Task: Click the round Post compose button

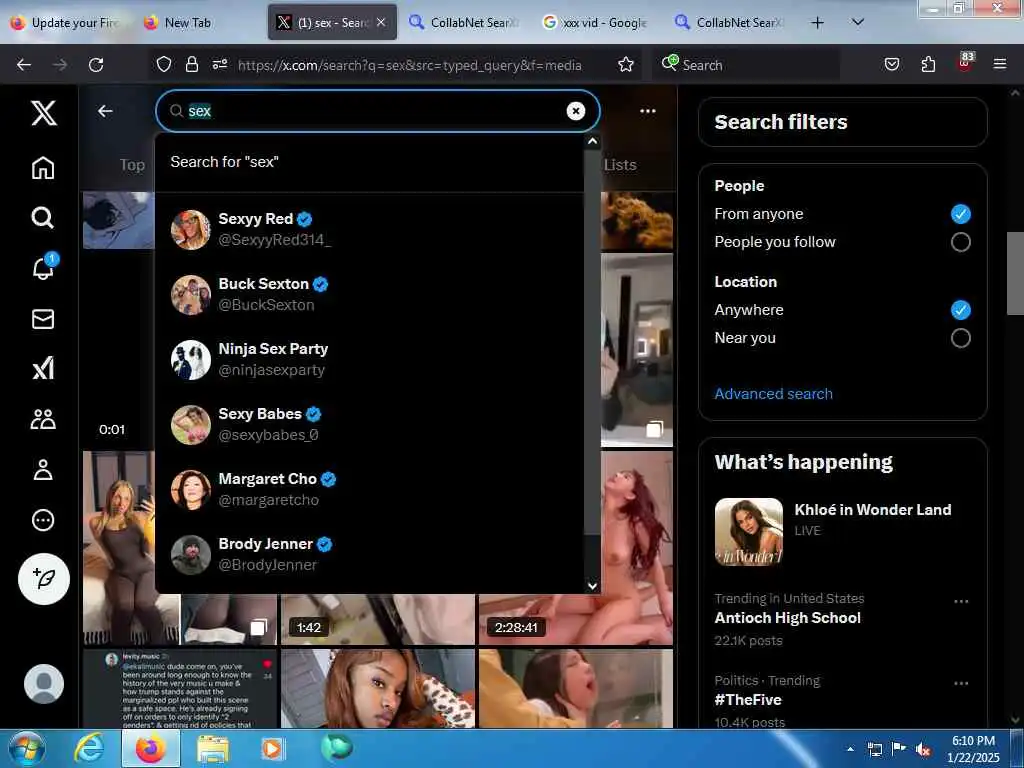Action: point(44,579)
